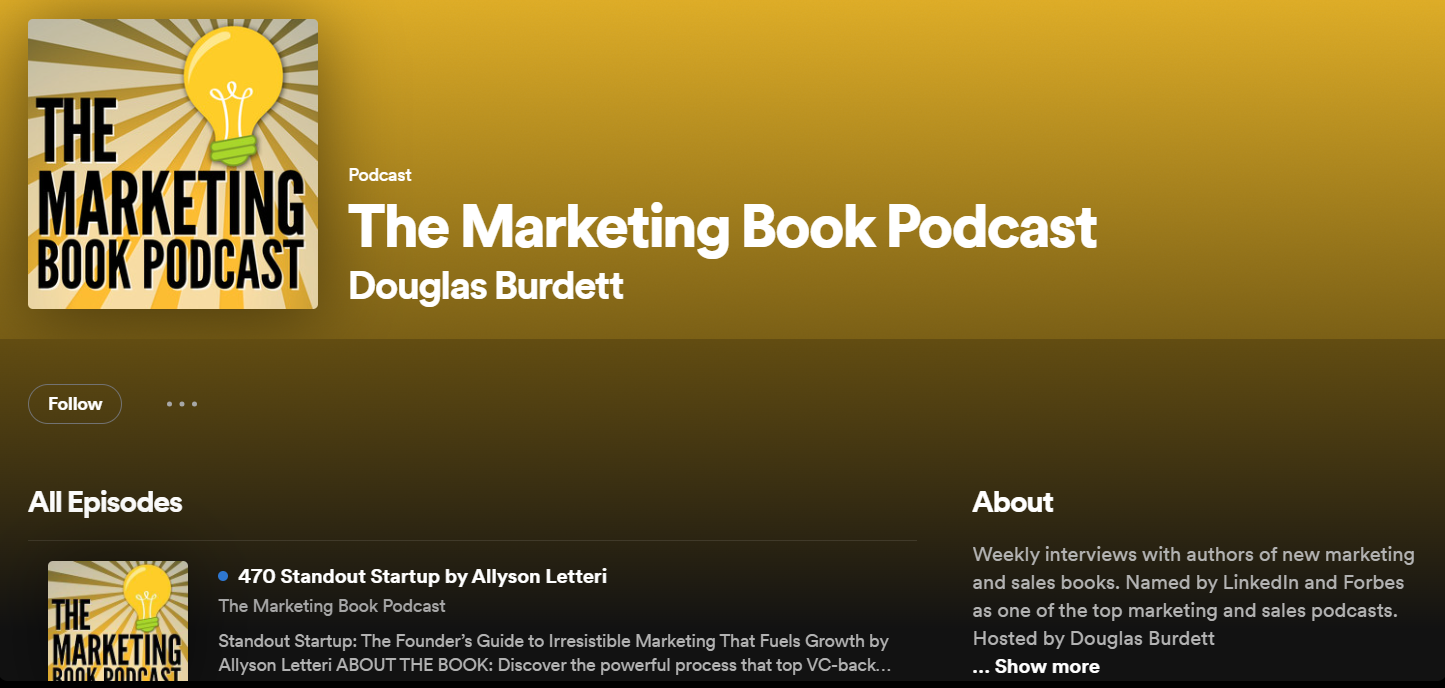Select the About heading
1445x688 pixels.
1013,502
